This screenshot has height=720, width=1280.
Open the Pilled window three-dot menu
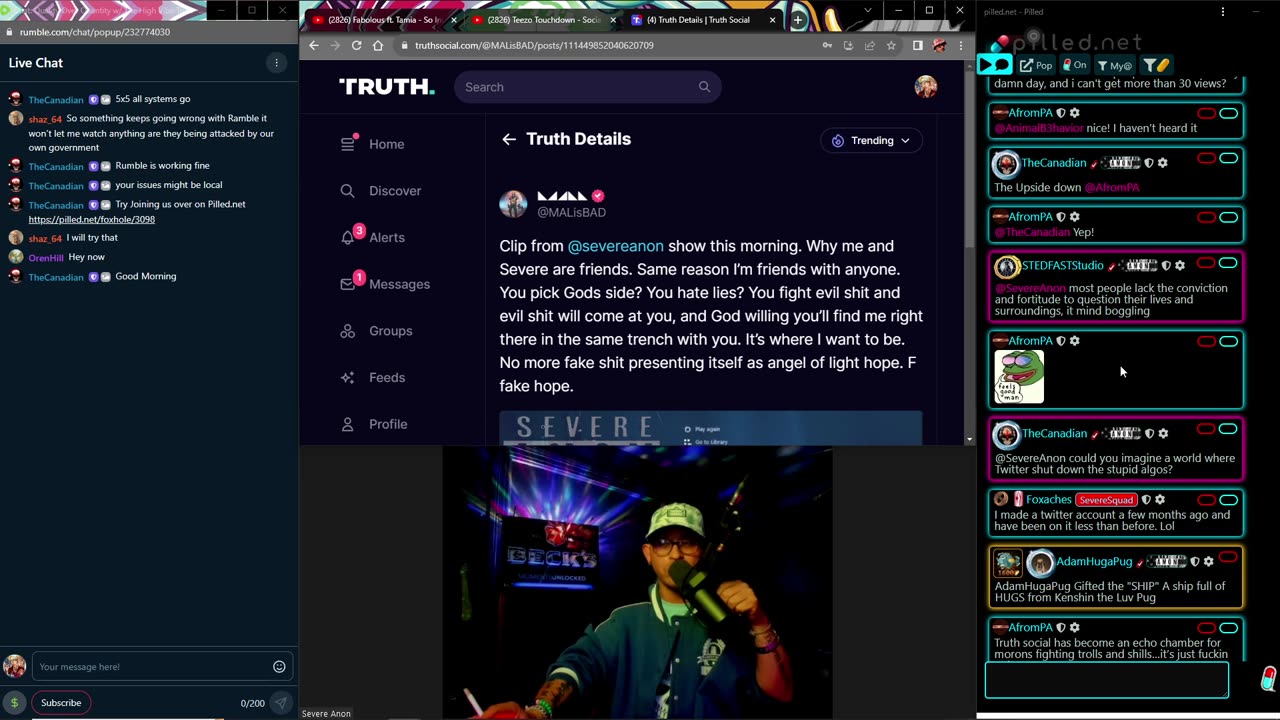[1222, 11]
